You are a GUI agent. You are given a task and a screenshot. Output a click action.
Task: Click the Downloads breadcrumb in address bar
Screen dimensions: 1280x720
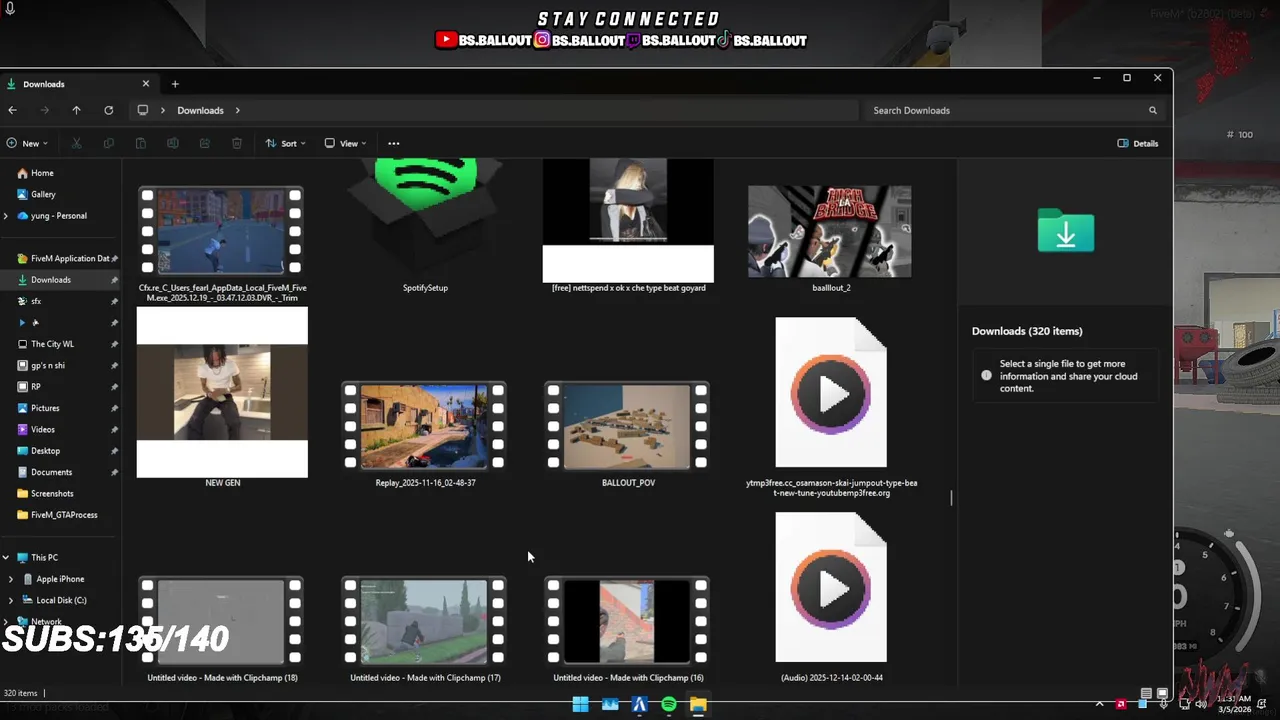(200, 110)
